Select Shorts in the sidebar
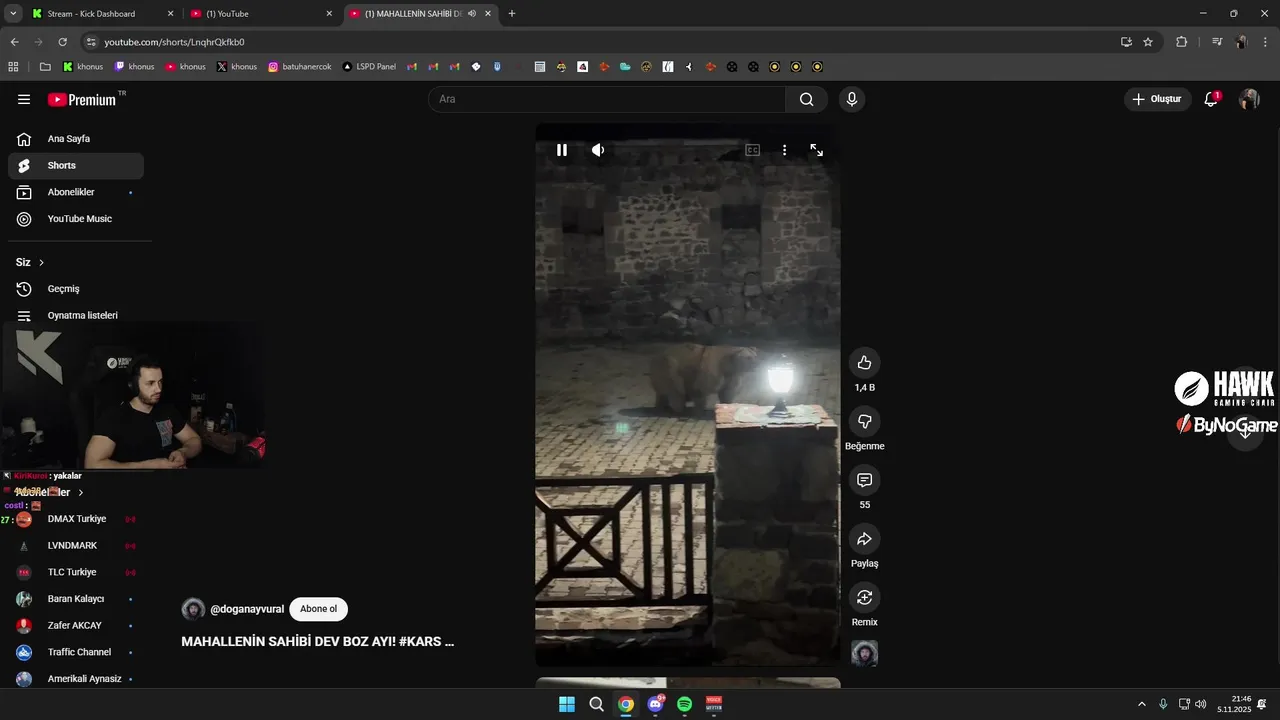Image resolution: width=1280 pixels, height=720 pixels. [76, 166]
